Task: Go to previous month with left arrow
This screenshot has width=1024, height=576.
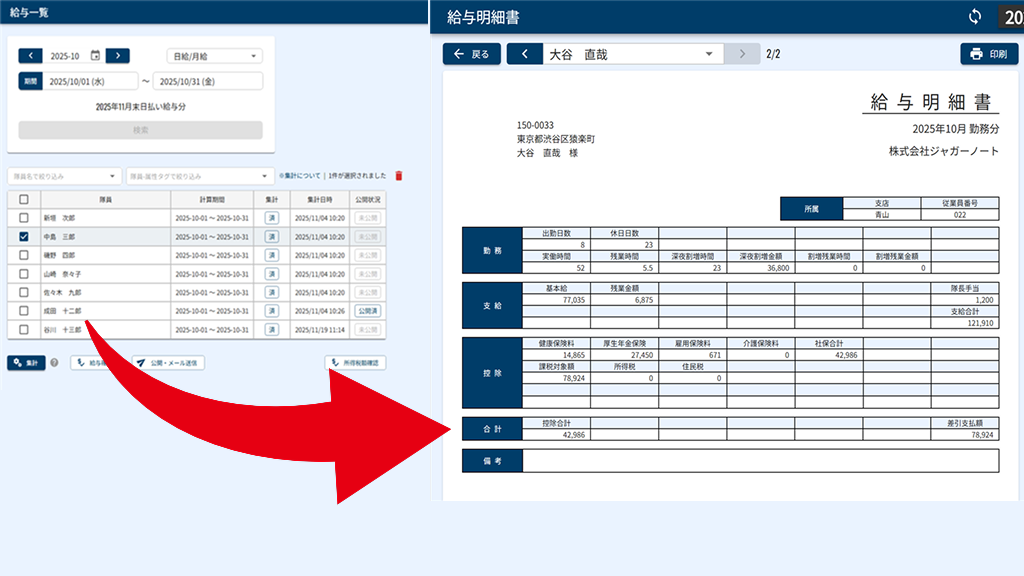Action: [31, 56]
